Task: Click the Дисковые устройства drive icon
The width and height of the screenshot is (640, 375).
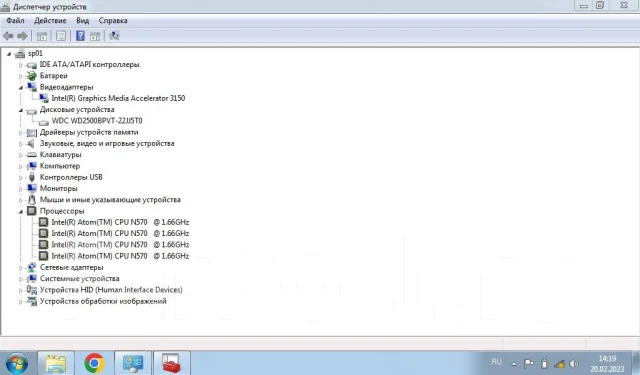Action: pyautogui.click(x=31, y=111)
